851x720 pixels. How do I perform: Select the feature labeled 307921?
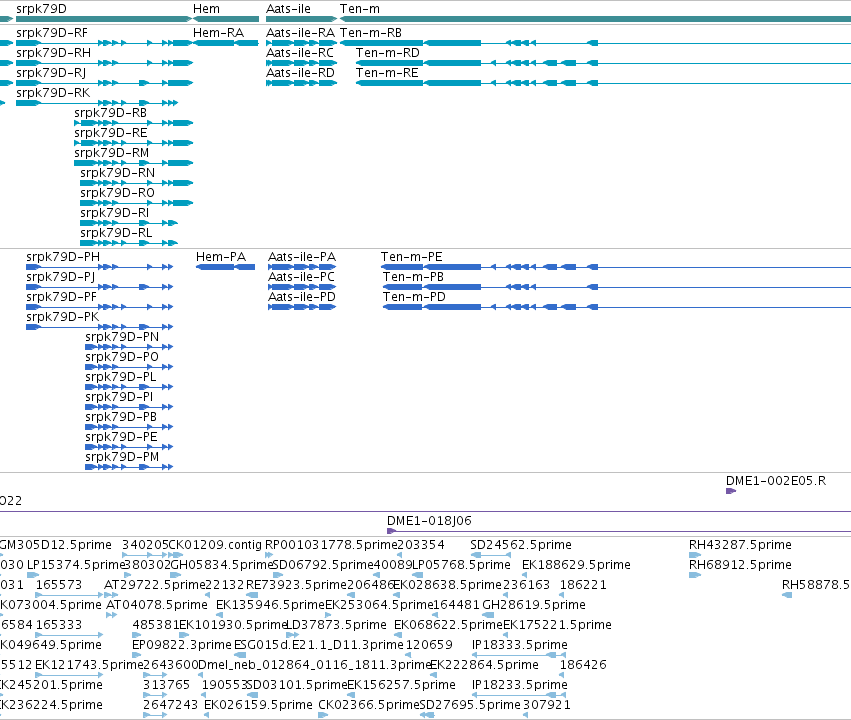tap(547, 705)
